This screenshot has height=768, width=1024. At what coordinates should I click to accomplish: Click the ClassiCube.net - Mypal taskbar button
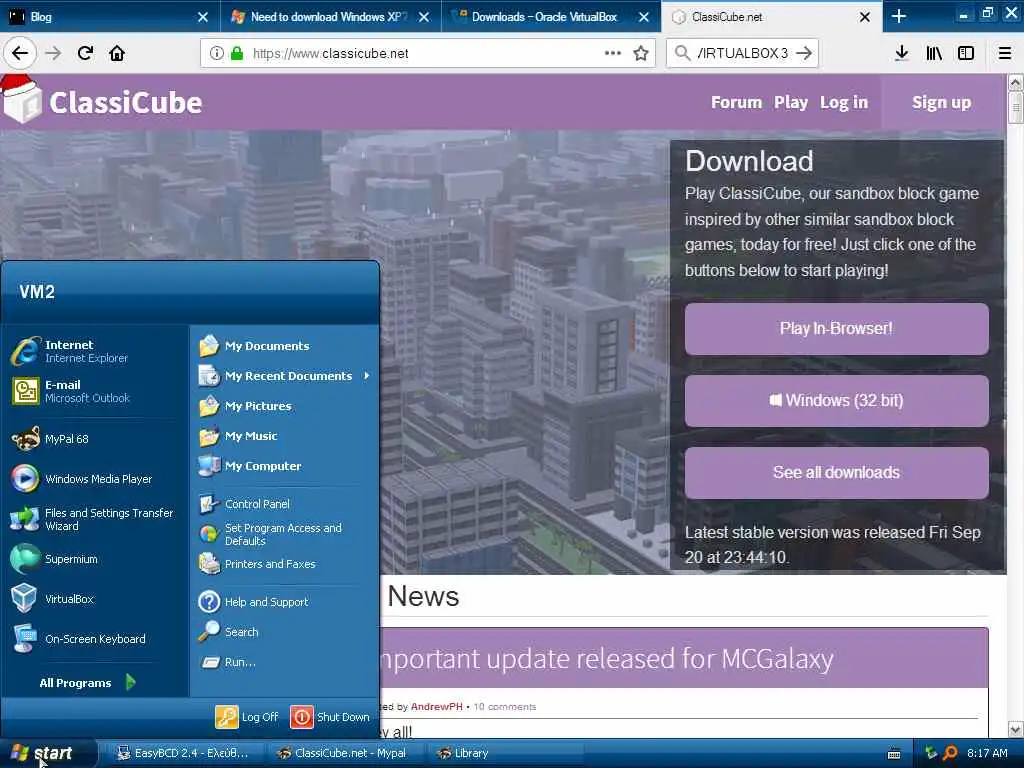(345, 753)
